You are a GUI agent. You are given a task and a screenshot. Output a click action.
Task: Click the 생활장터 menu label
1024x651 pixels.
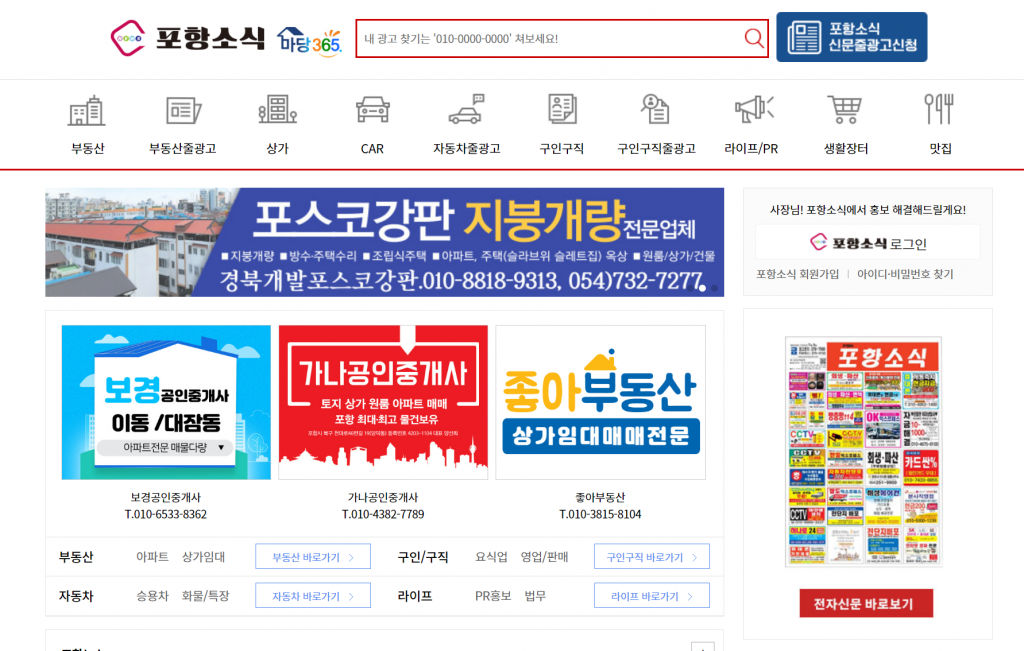click(x=846, y=148)
